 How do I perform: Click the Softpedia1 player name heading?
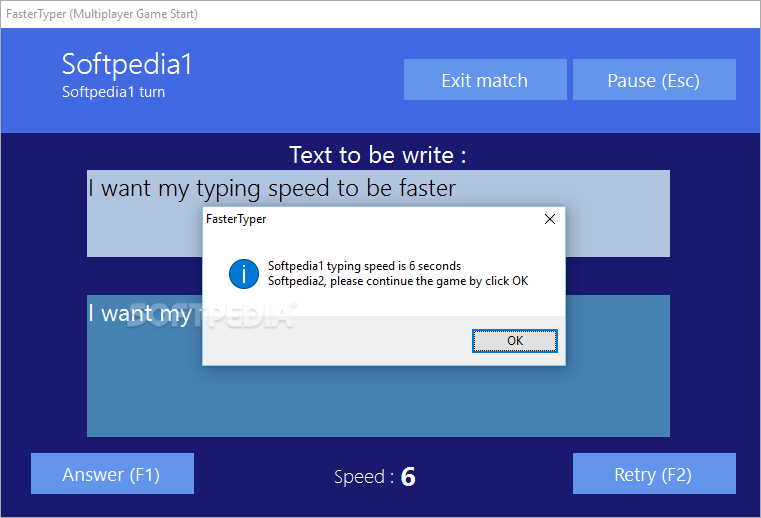click(127, 64)
